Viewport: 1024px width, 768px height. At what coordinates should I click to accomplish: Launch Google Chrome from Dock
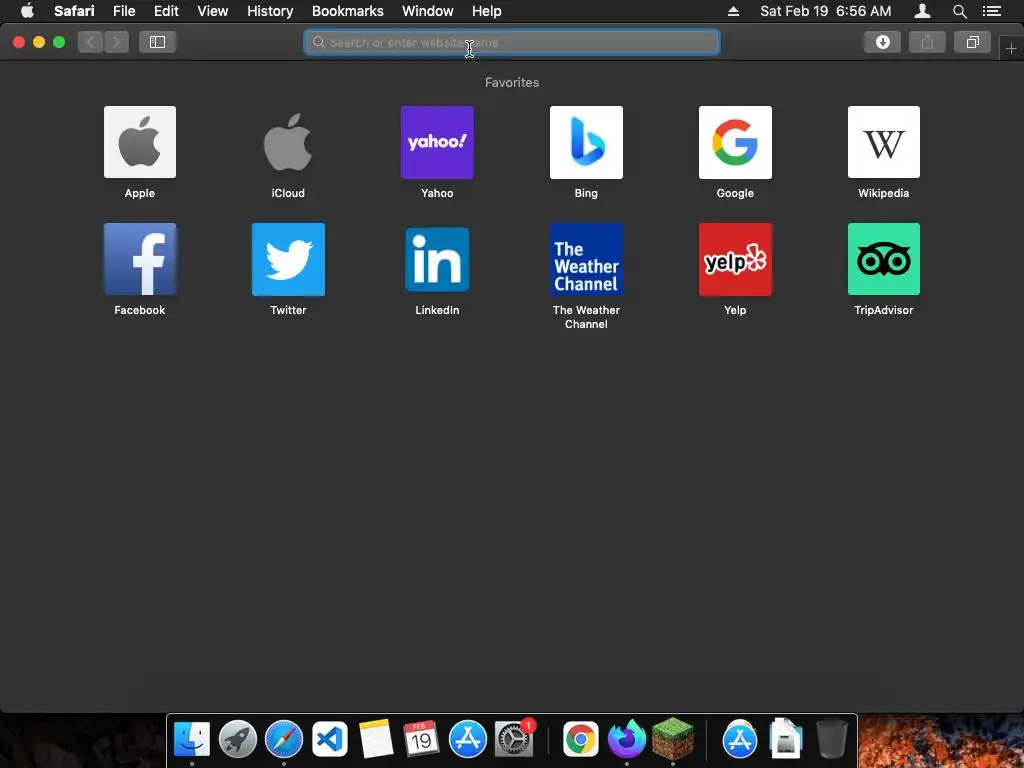[581, 739]
